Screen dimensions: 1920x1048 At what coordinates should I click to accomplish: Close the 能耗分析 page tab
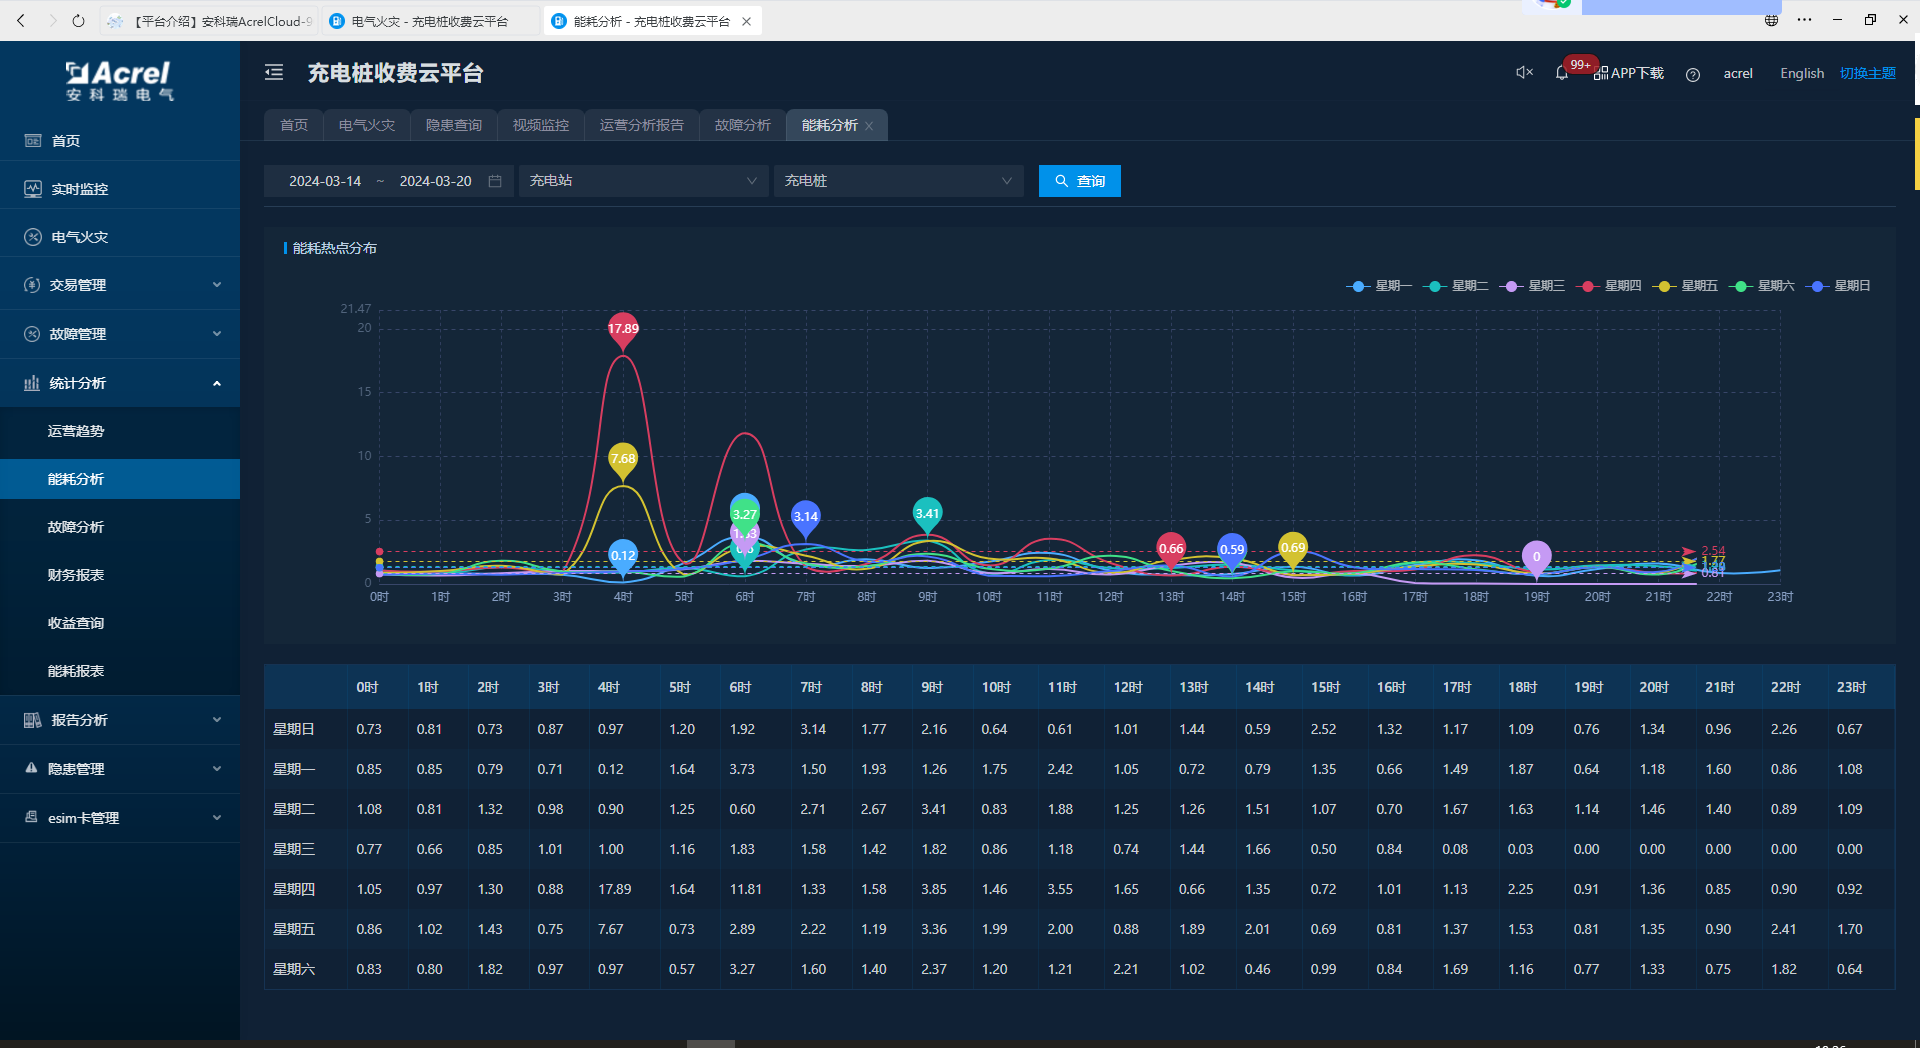(869, 126)
